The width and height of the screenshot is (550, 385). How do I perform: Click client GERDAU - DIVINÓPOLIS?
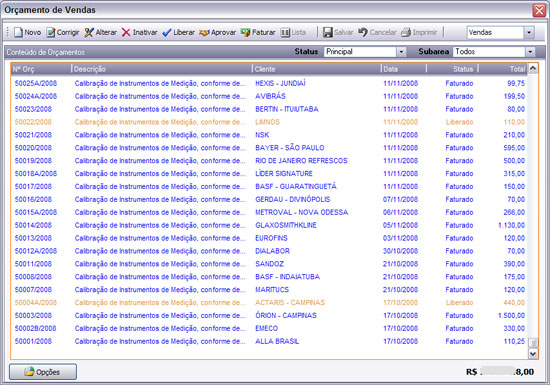click(x=293, y=199)
